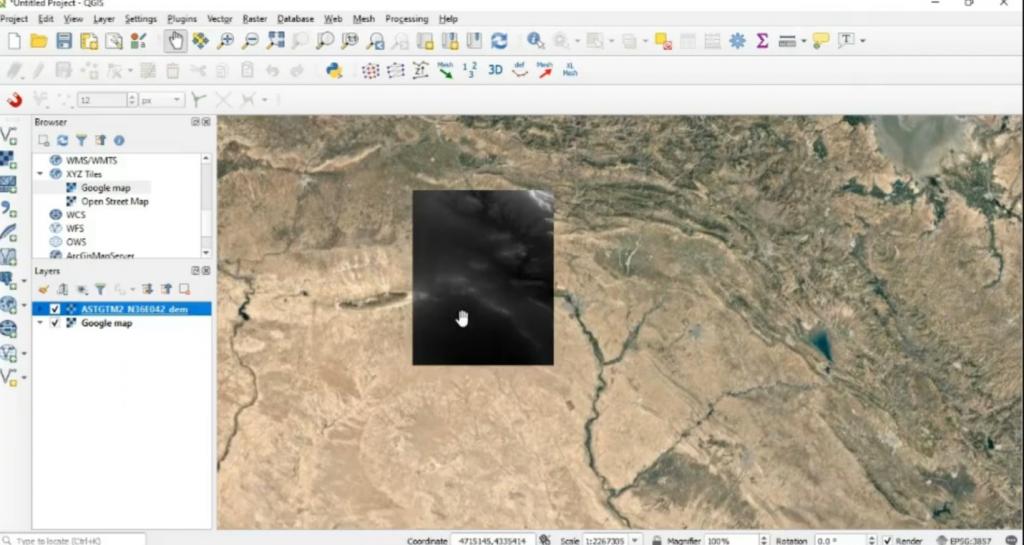Click the Save Project floppy icon
This screenshot has height=545, width=1024.
point(64,41)
